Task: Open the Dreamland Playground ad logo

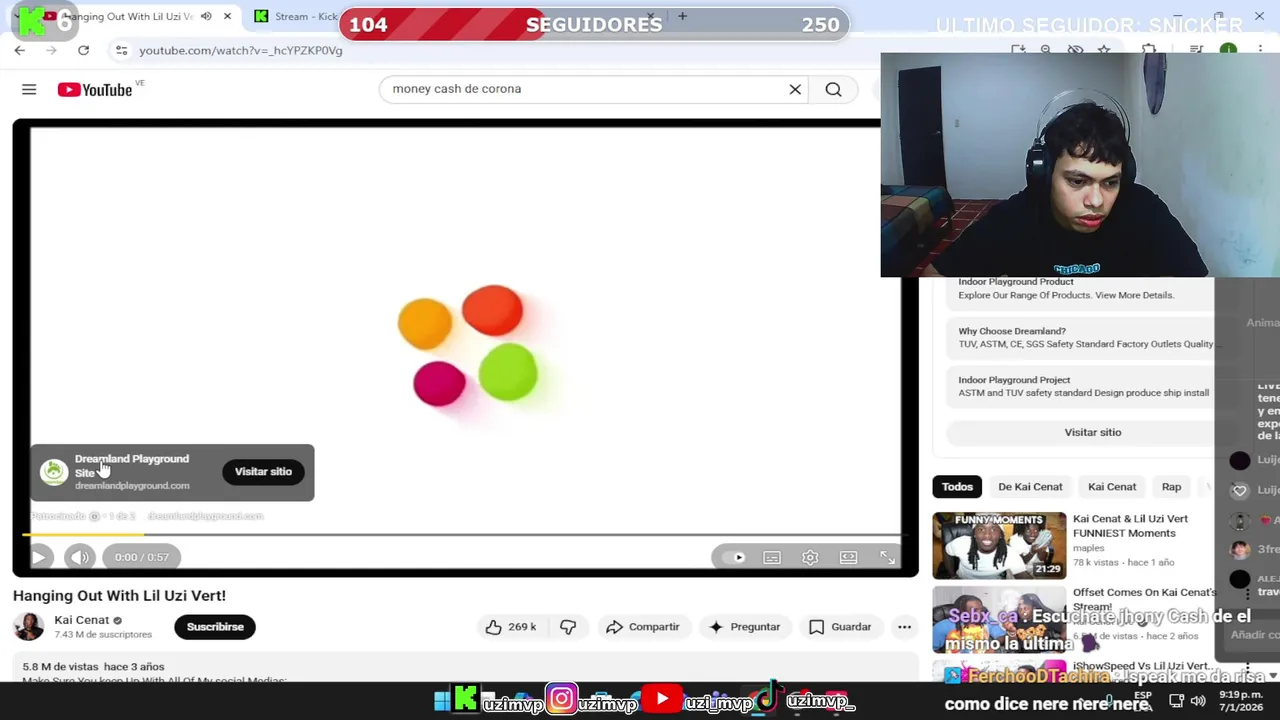Action: point(54,471)
